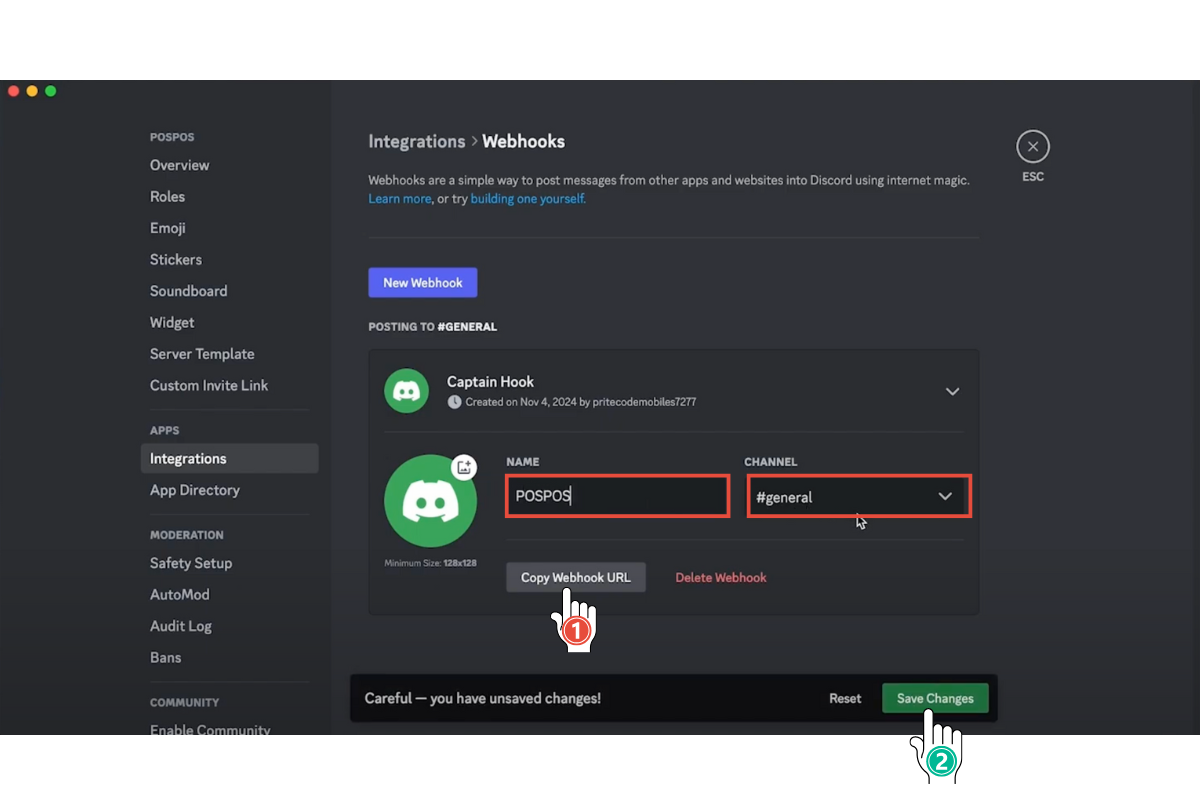Click the small Captain Hook avatar icon
Viewport: 1200px width, 800px height.
[406, 391]
